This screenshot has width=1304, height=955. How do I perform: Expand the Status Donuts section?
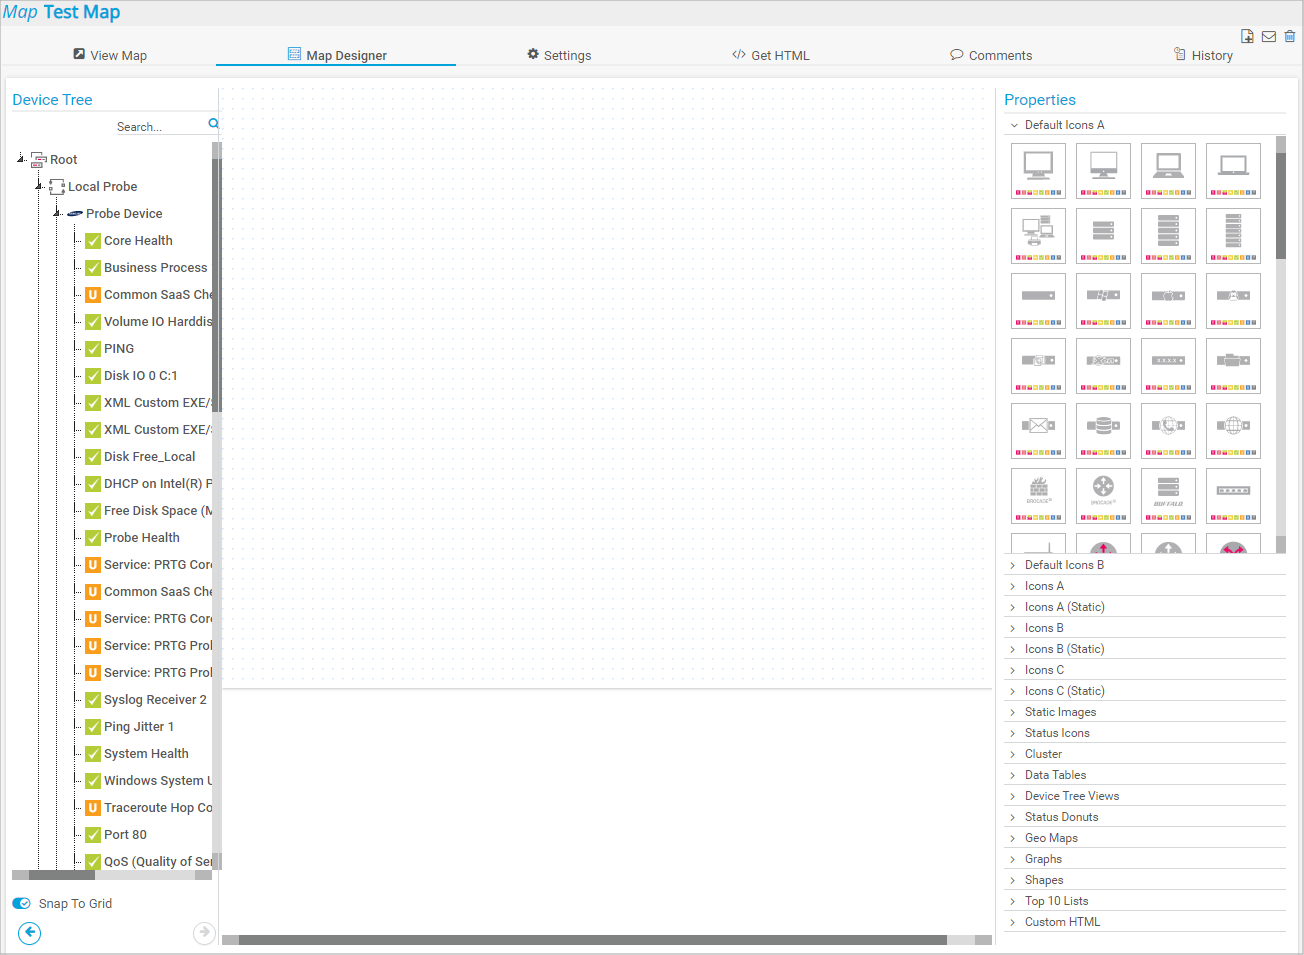[x=1061, y=817]
